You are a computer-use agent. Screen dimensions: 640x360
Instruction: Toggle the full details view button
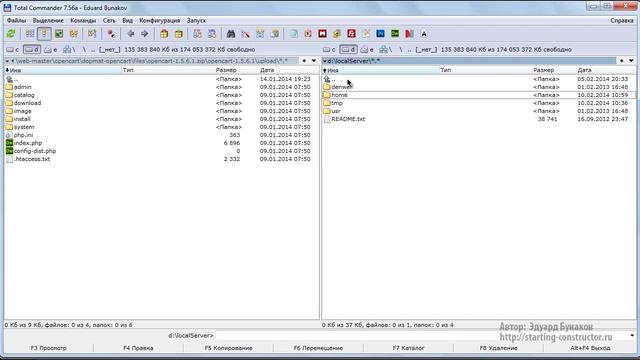click(44, 34)
